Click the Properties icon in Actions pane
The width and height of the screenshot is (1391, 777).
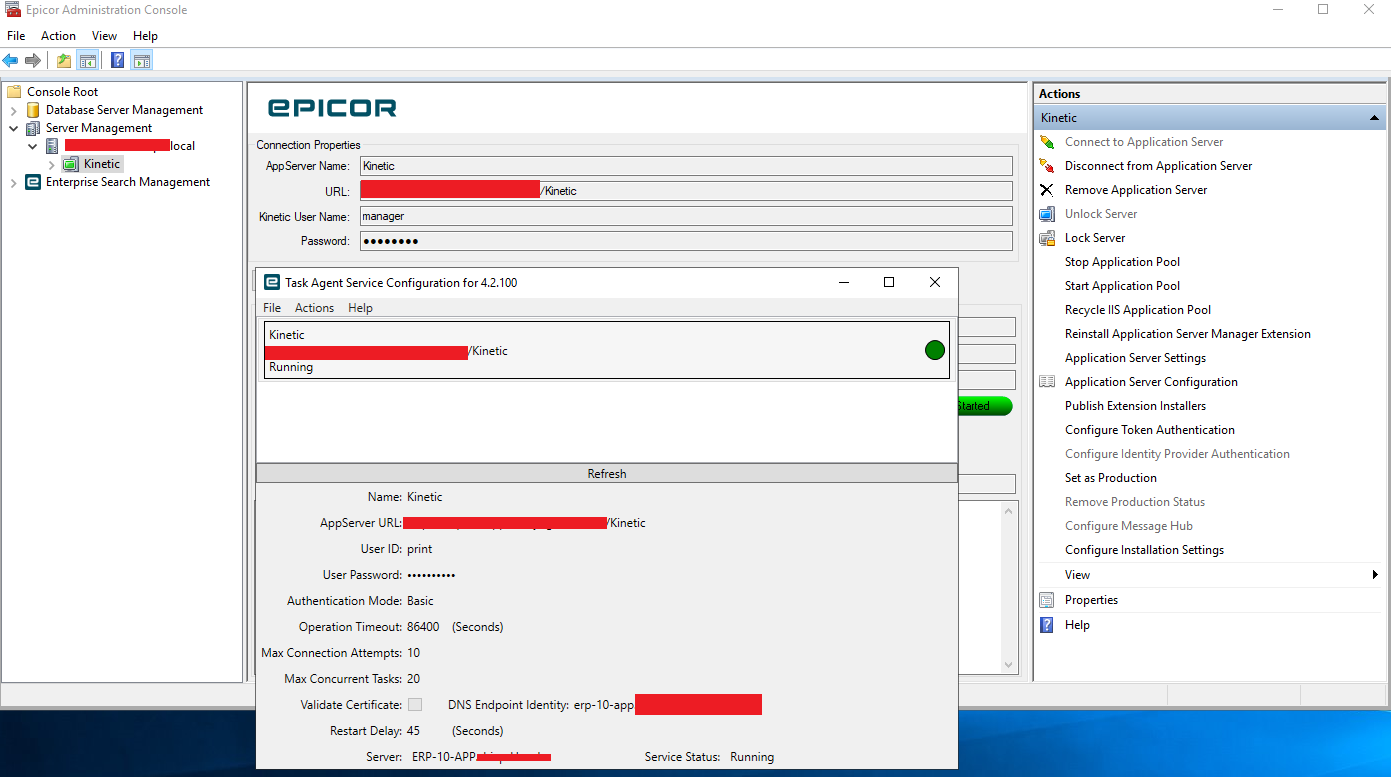click(1047, 600)
